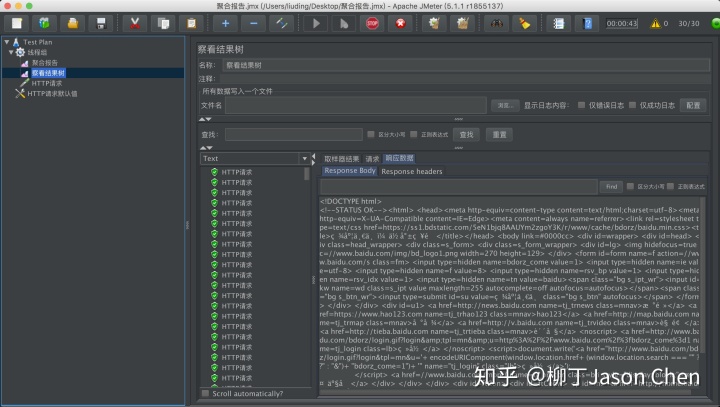Click the 注释 comment input field
Viewport: 720px width, 407px height.
click(x=466, y=79)
